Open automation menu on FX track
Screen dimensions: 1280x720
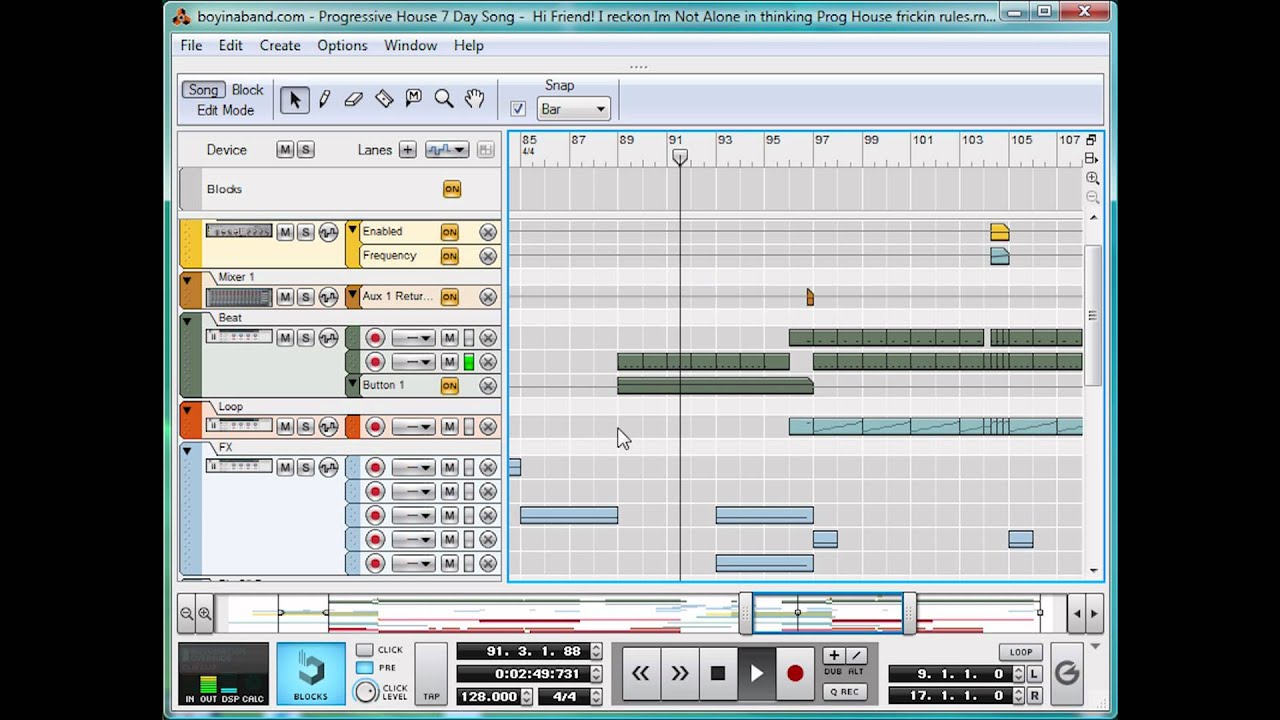pyautogui.click(x=329, y=467)
